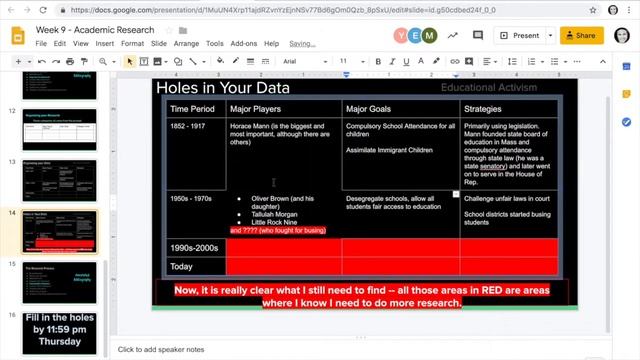Collapse the menus with the up chevron
This screenshot has height=360, width=640.
click(603, 62)
